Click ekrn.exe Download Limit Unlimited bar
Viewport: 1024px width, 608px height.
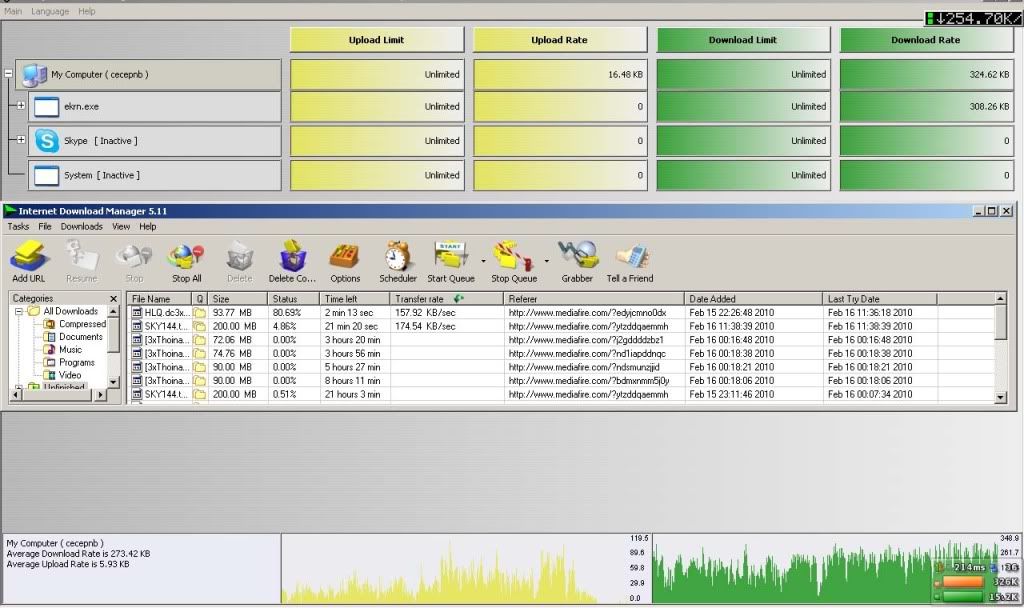(x=743, y=106)
